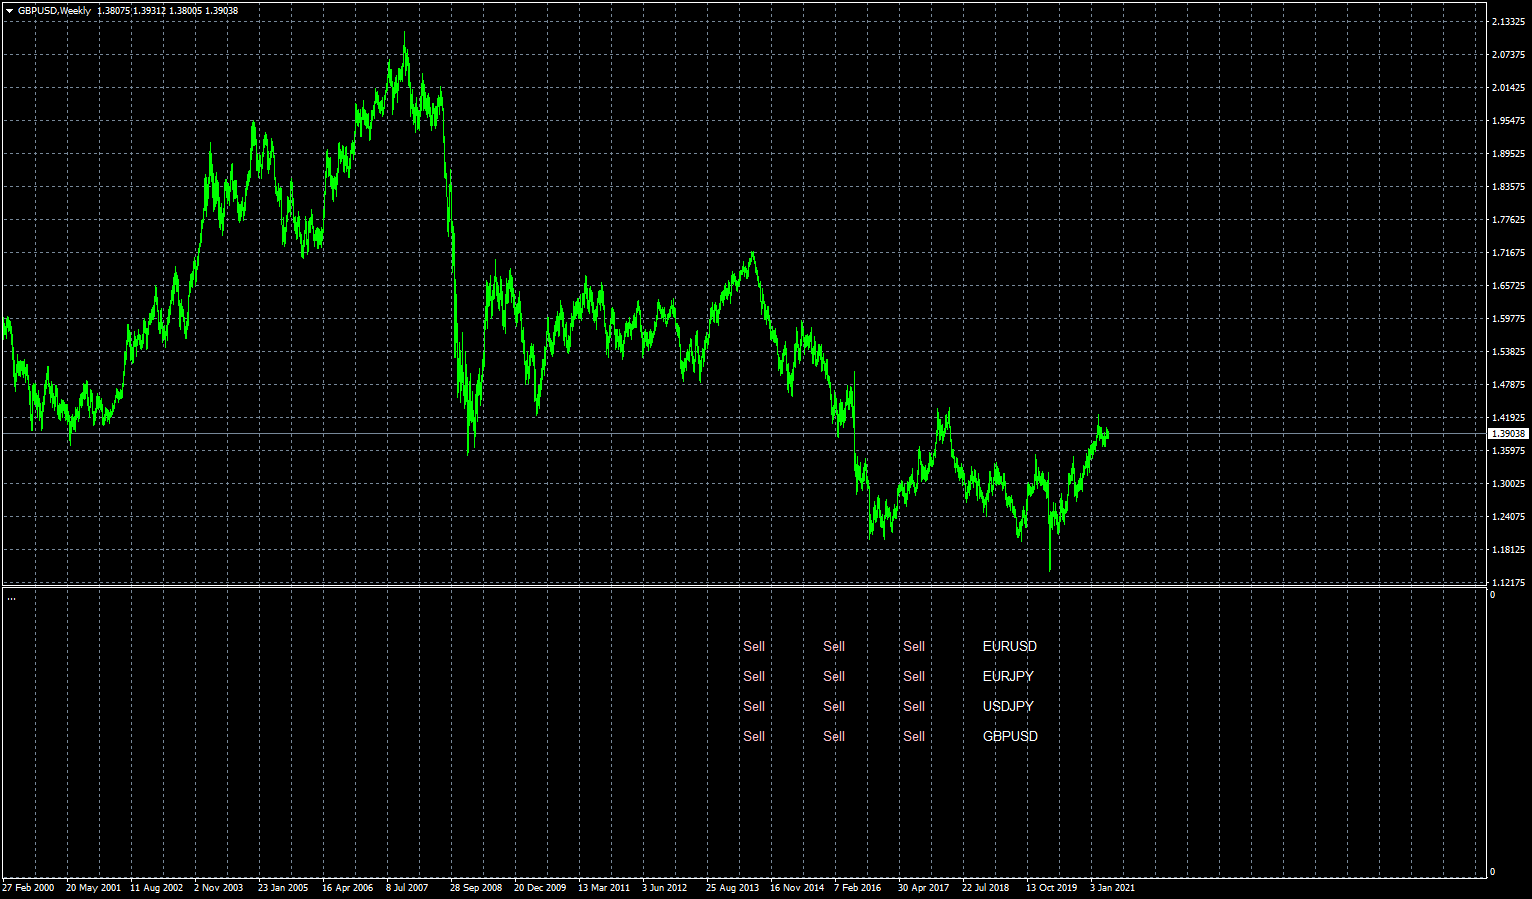Click the 1.18125 price scale label
This screenshot has height=899, width=1532.
point(1508,550)
